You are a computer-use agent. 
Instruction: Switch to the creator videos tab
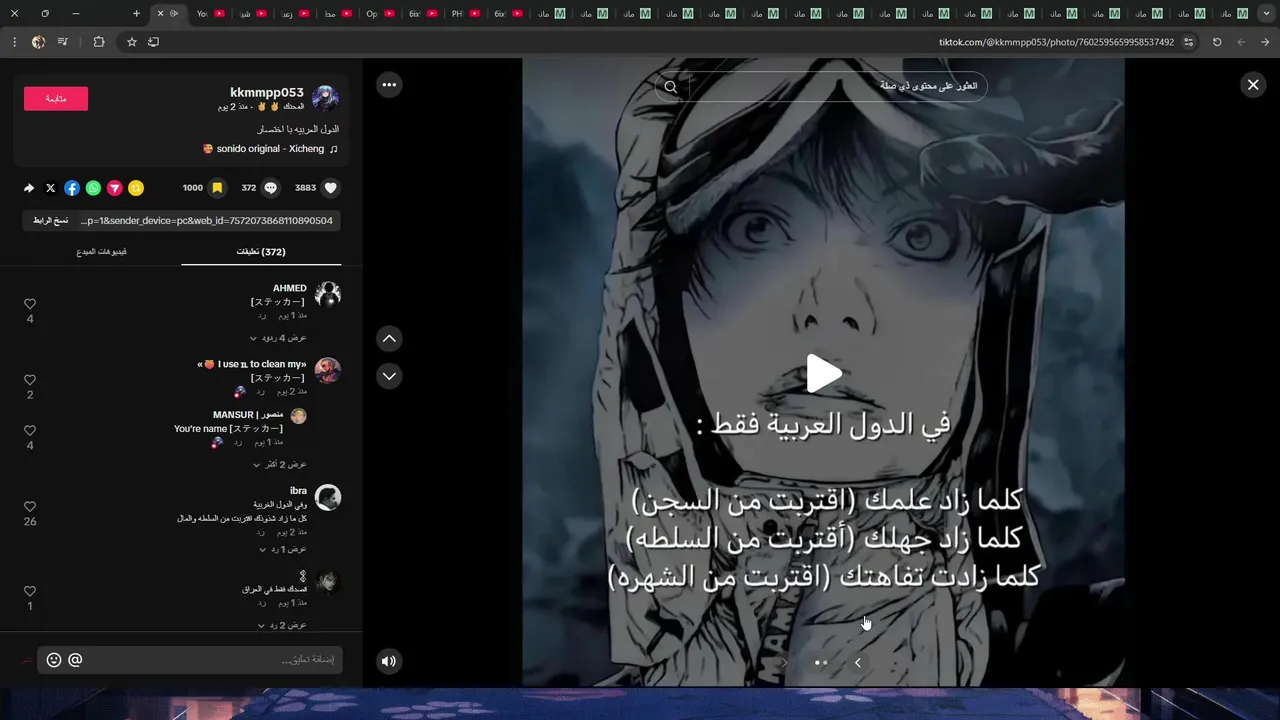[101, 252]
